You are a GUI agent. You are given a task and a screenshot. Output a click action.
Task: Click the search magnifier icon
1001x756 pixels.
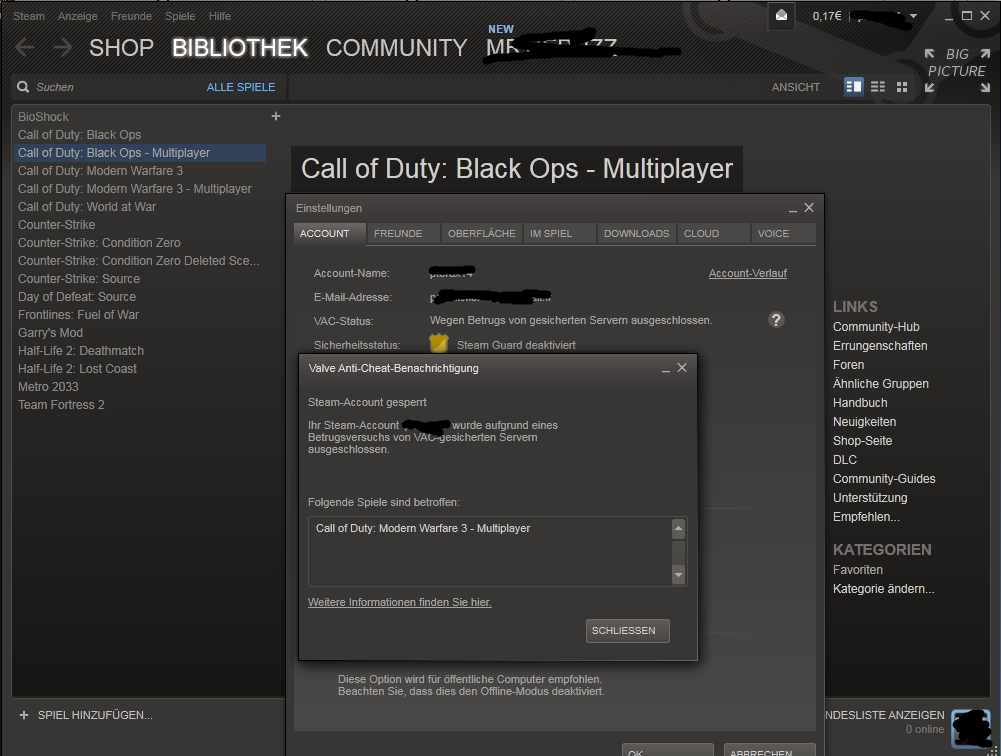pos(23,87)
